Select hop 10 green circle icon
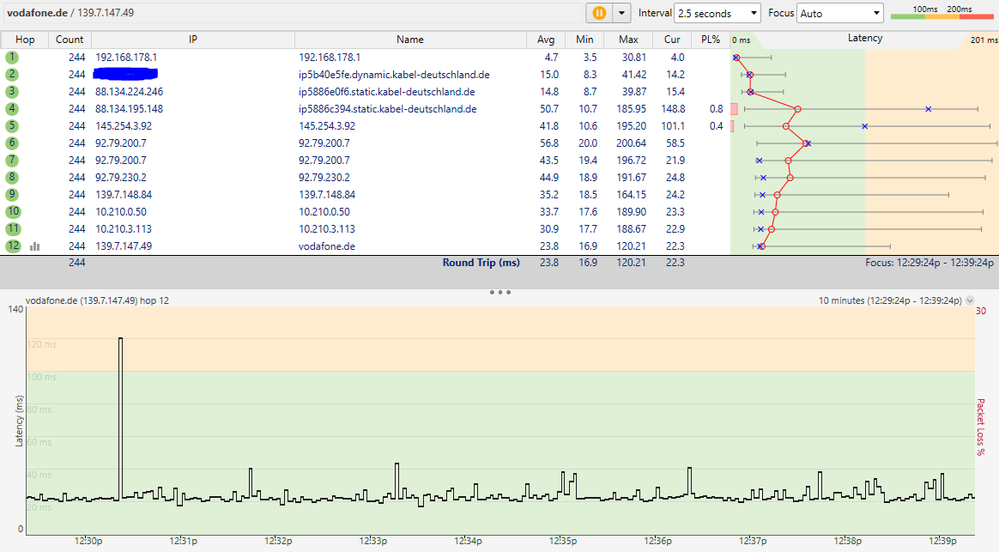 coord(13,212)
